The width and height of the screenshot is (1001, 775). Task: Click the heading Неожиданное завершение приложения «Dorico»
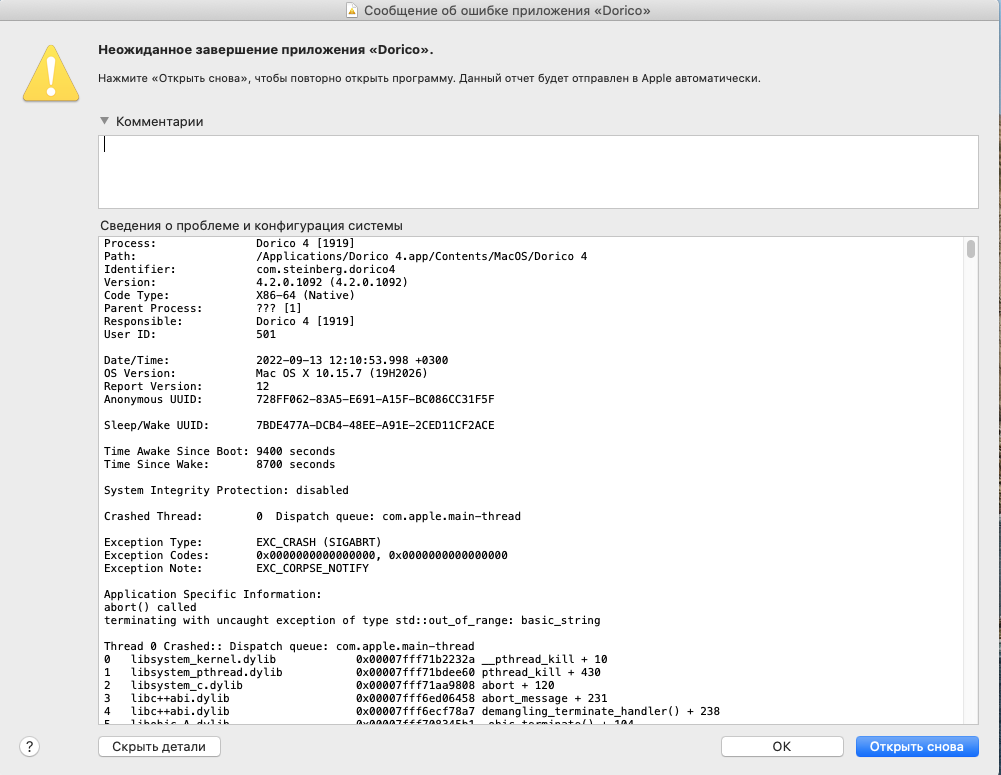(x=266, y=50)
